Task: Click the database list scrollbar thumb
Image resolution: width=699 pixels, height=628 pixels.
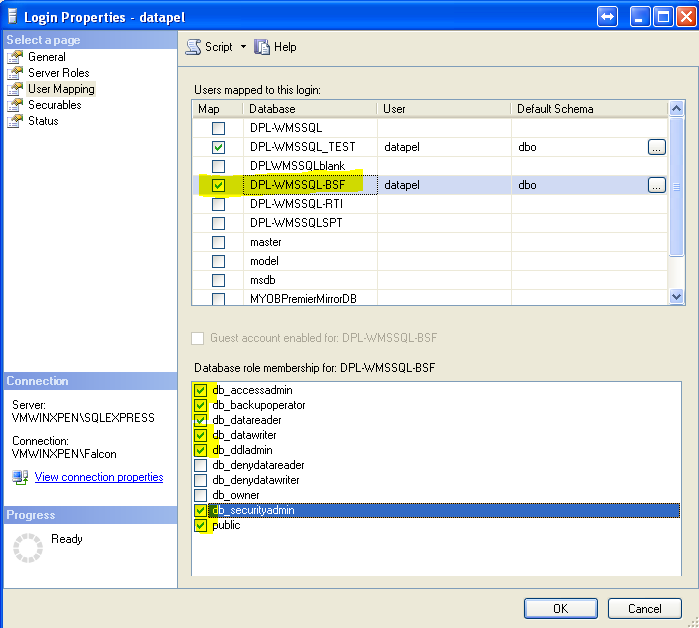Action: click(676, 187)
